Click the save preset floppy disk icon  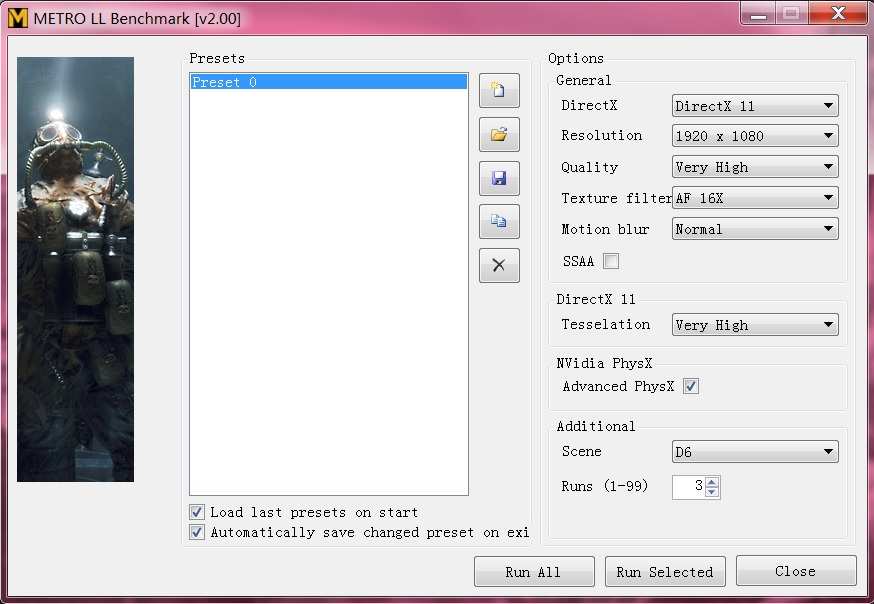[499, 178]
